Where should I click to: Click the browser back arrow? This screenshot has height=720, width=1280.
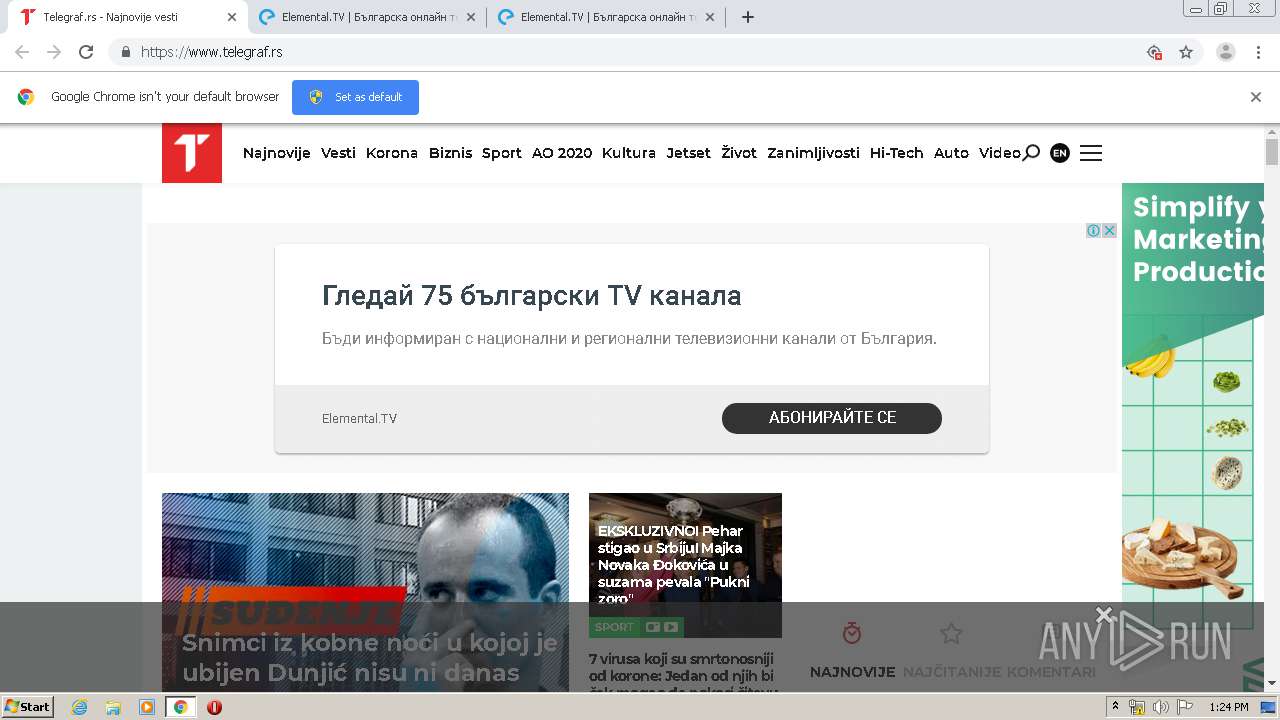[22, 52]
